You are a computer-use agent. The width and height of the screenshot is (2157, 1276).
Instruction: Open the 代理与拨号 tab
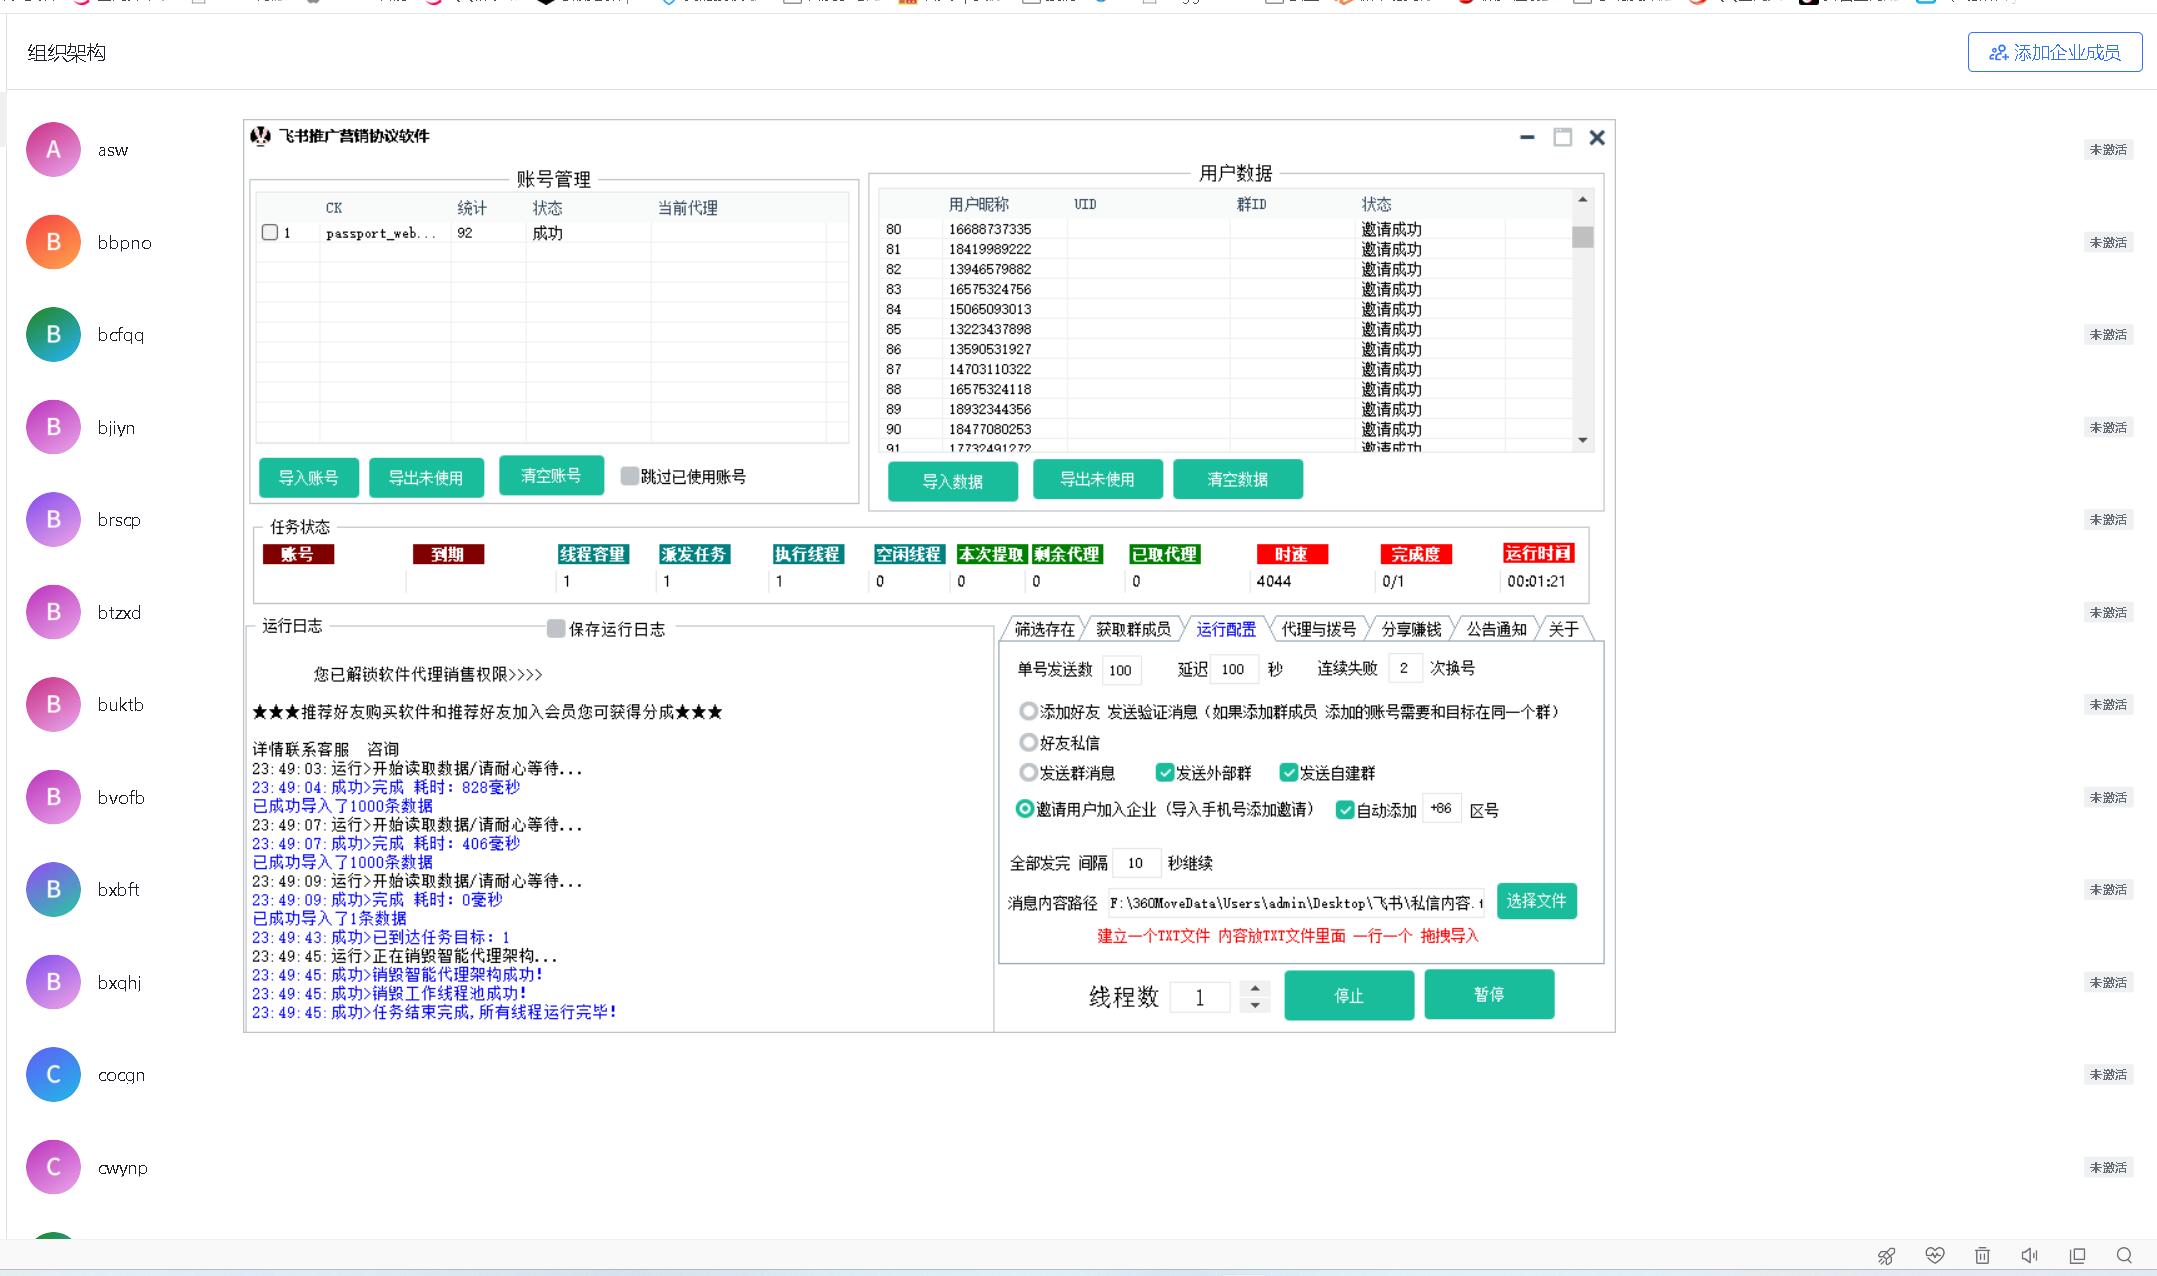click(1318, 629)
